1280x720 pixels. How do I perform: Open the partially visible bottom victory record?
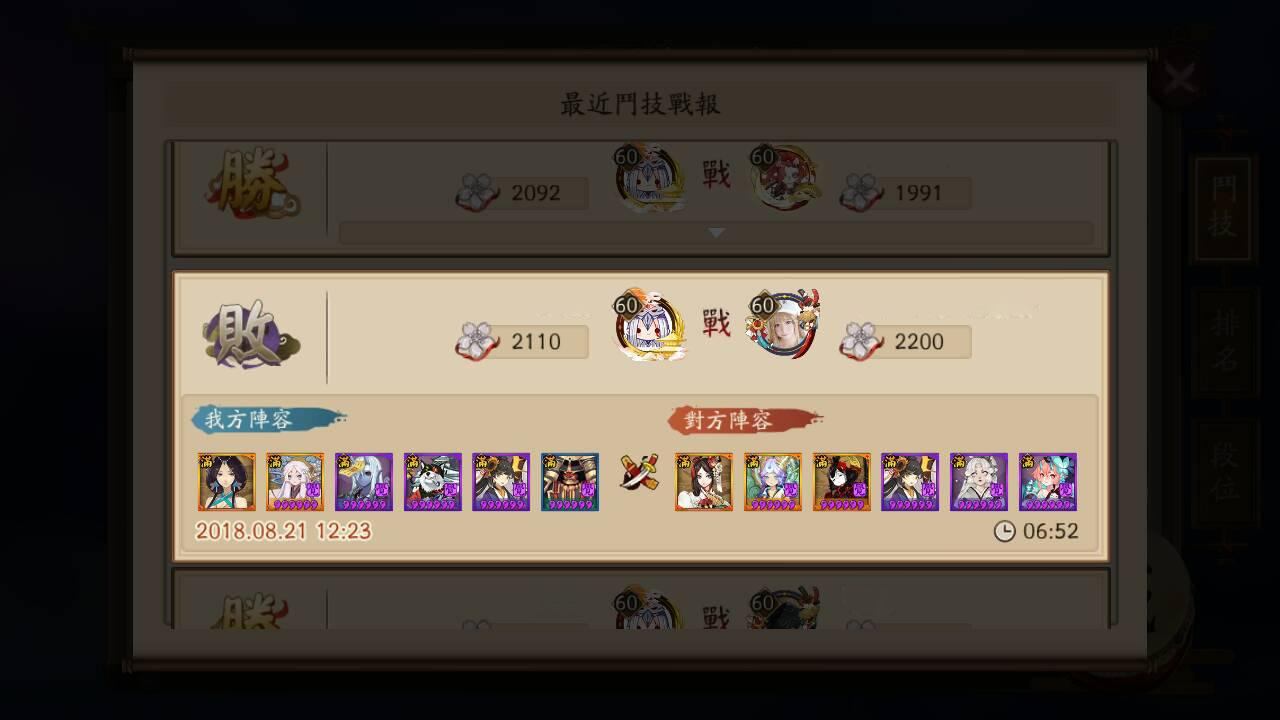tap(640, 600)
